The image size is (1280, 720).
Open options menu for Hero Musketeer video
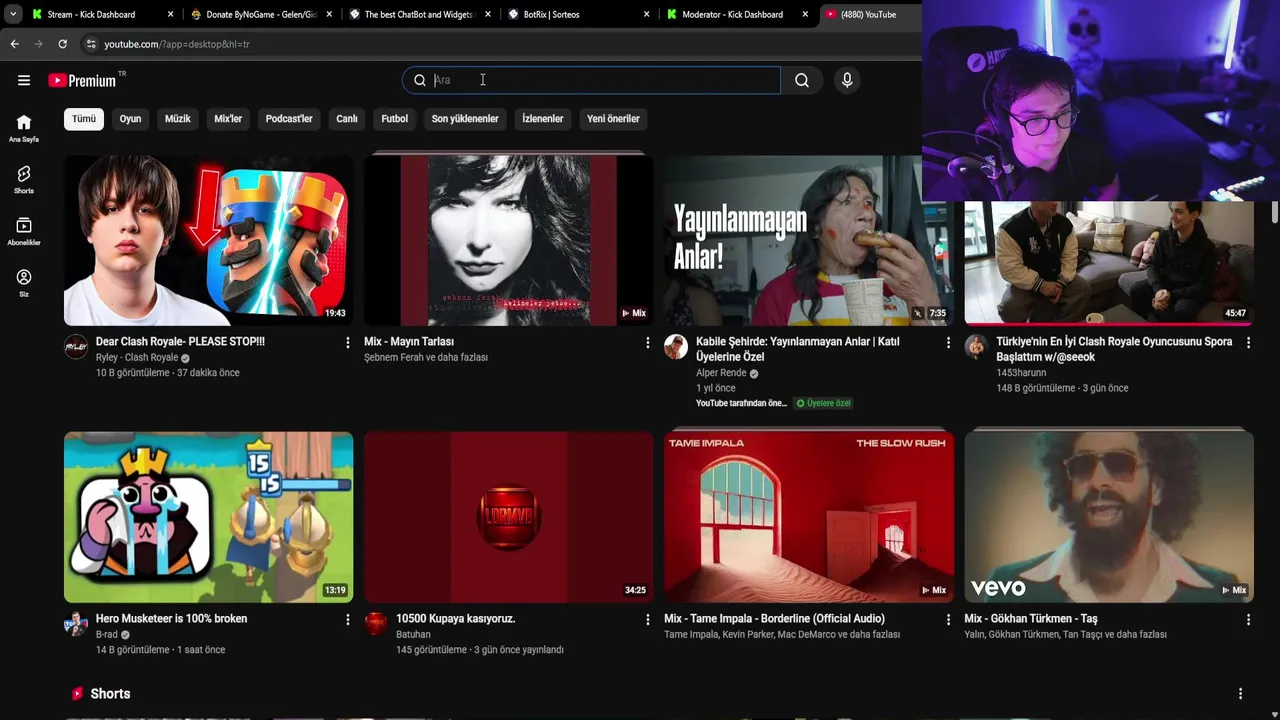pyautogui.click(x=348, y=619)
